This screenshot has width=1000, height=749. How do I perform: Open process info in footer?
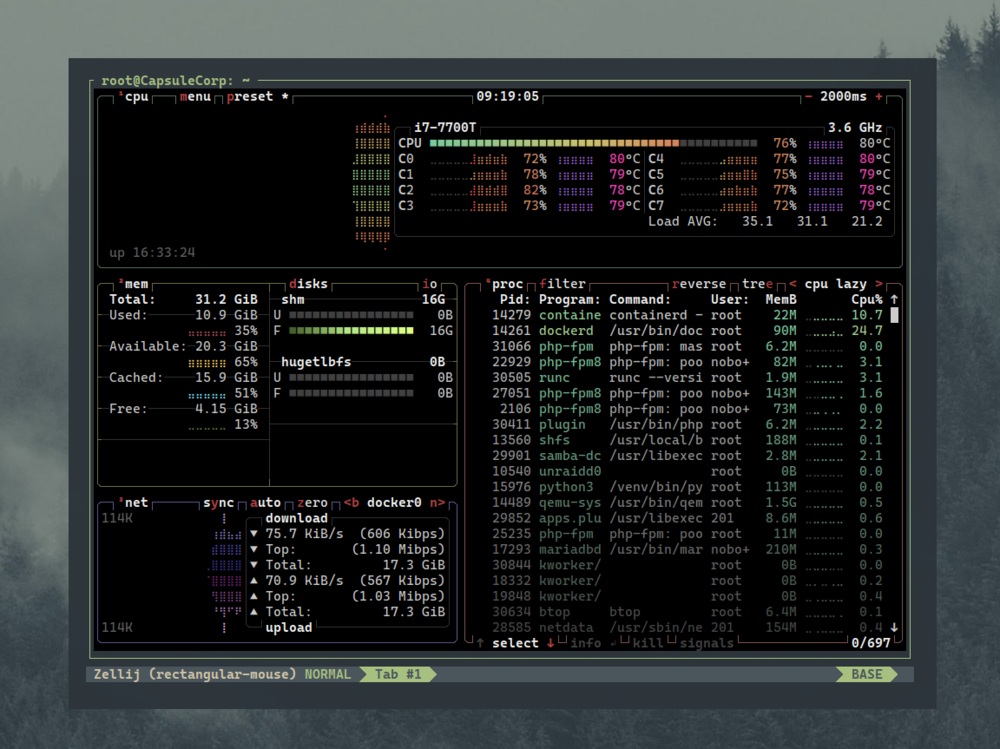(585, 643)
